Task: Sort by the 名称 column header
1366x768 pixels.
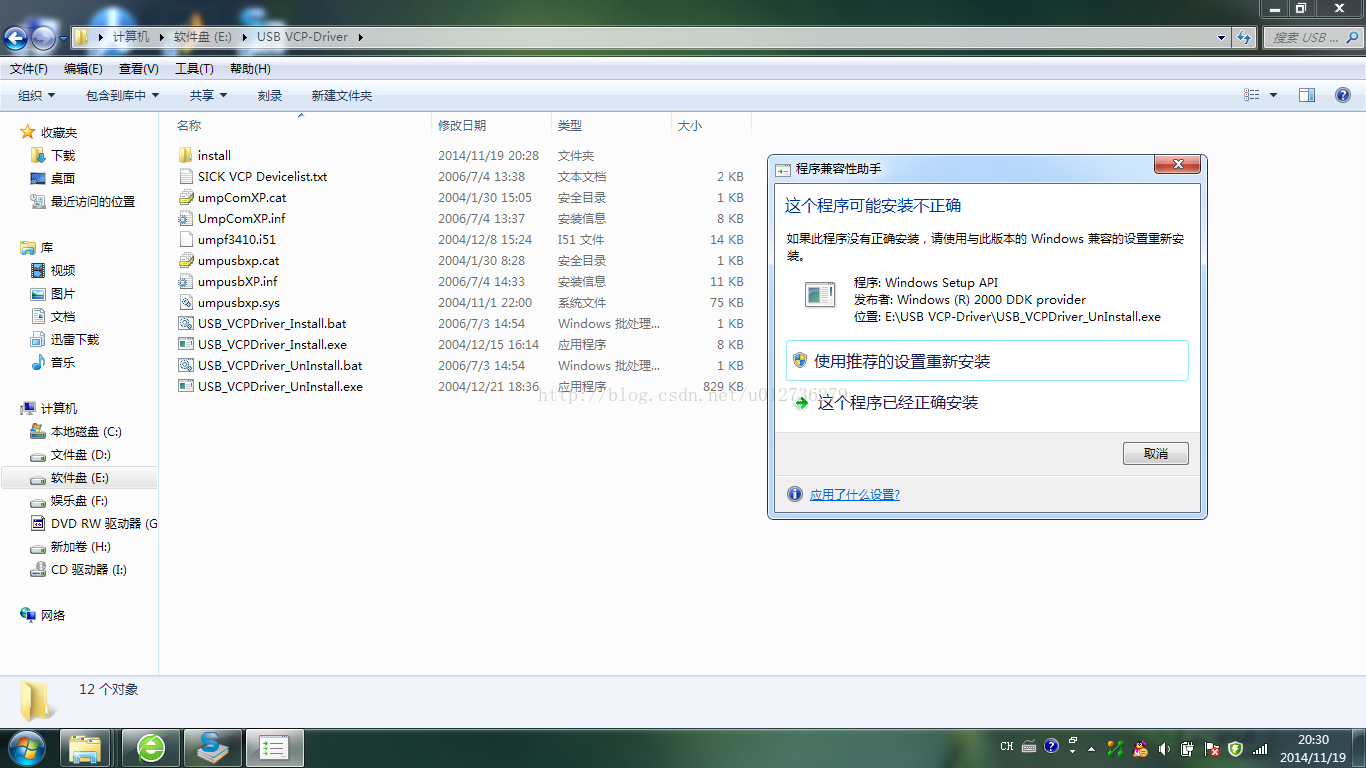Action: (x=189, y=125)
